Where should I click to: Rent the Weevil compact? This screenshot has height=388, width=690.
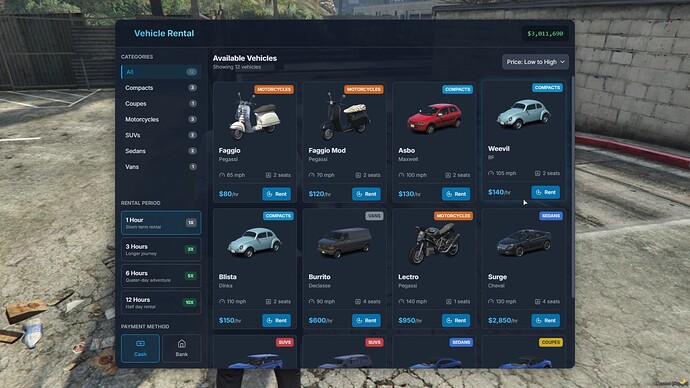546,192
